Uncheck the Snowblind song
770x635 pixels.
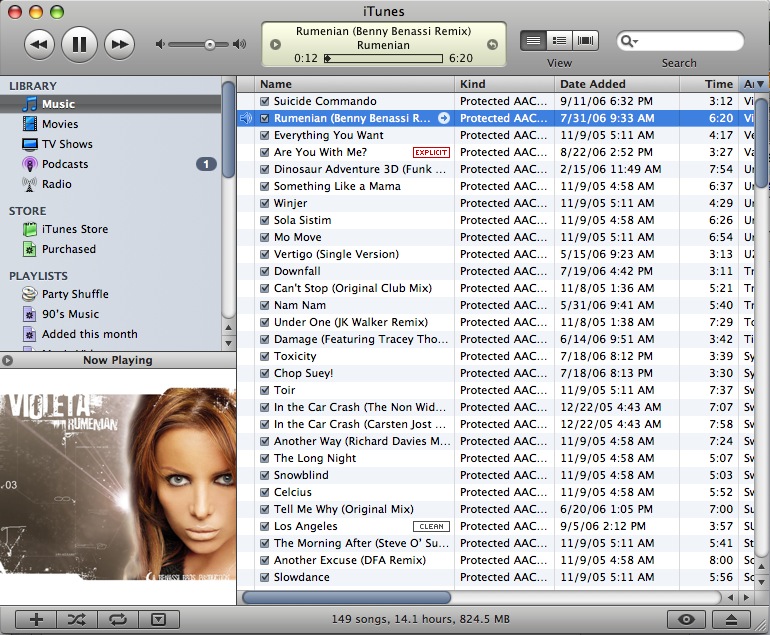[x=265, y=475]
